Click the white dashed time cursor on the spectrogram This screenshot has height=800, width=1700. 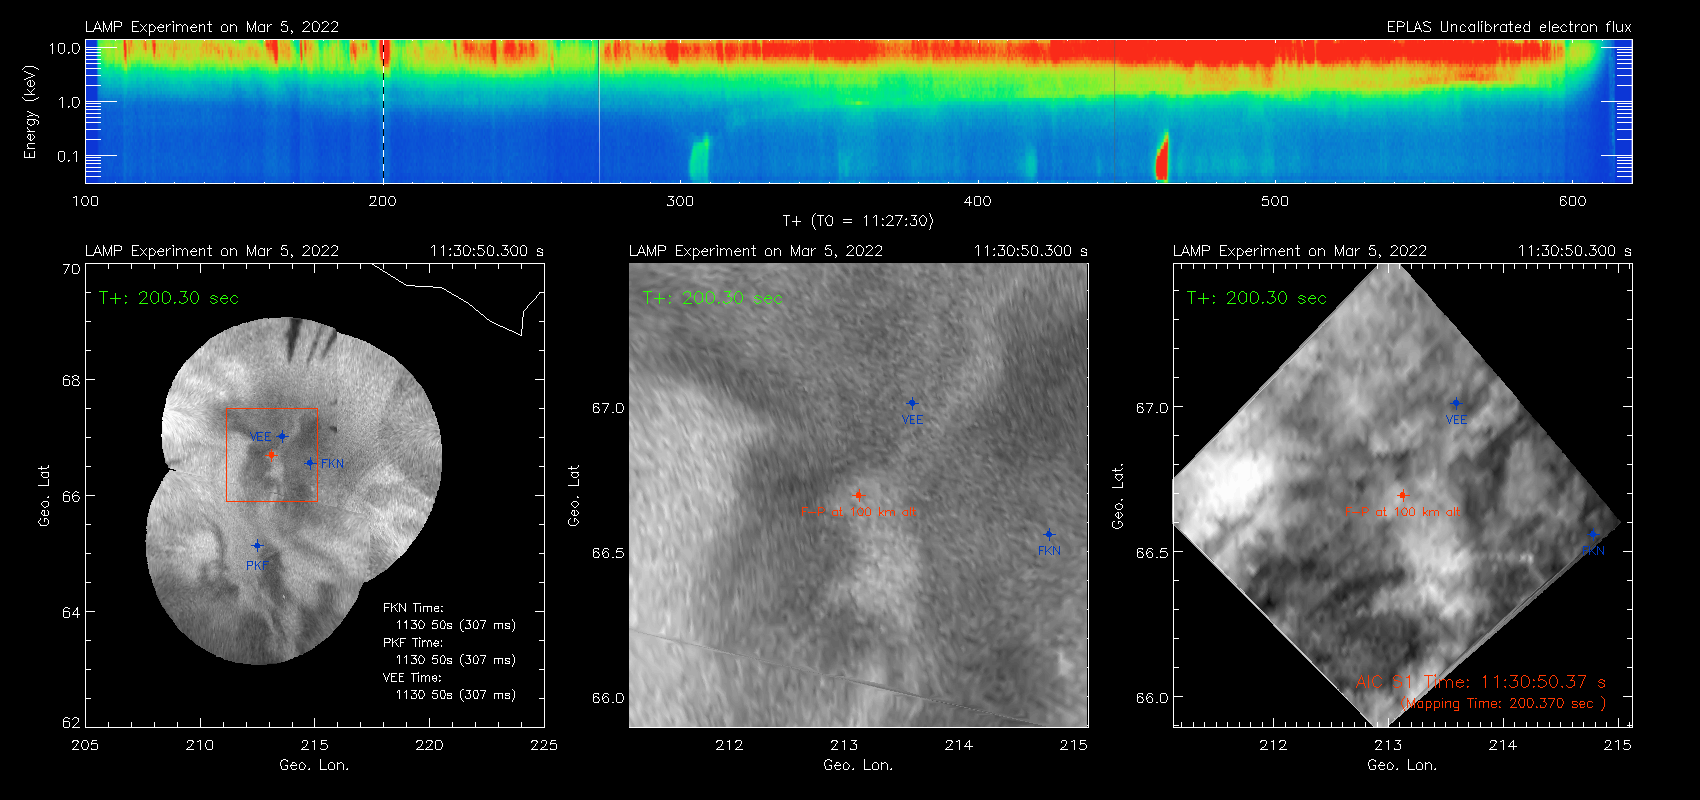pos(383,111)
